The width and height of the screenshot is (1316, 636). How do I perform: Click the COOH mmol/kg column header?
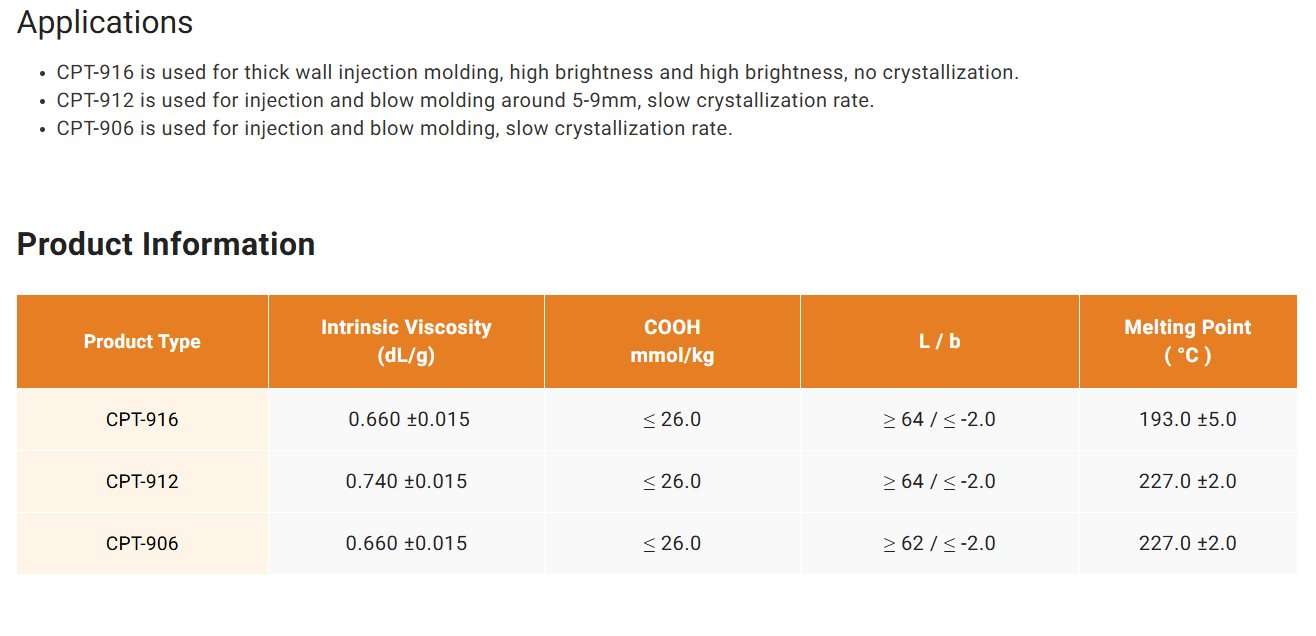tap(672, 341)
